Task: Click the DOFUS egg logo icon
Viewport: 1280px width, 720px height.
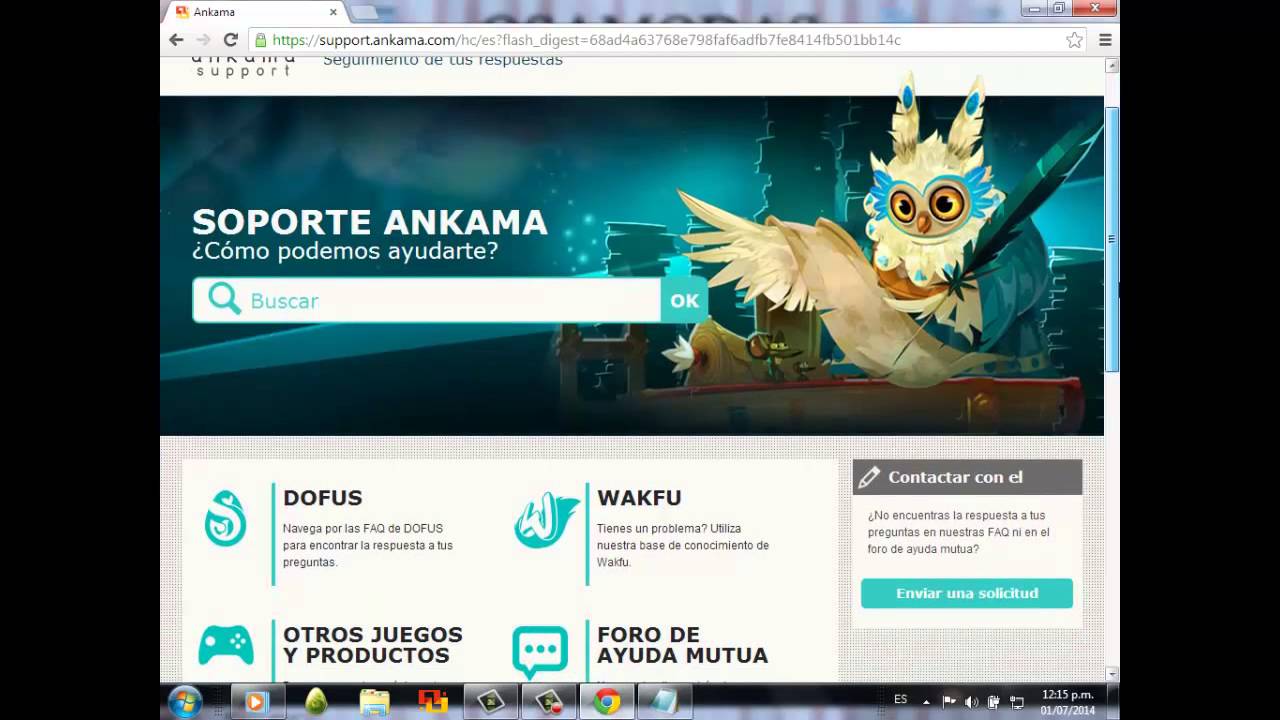Action: coord(225,518)
